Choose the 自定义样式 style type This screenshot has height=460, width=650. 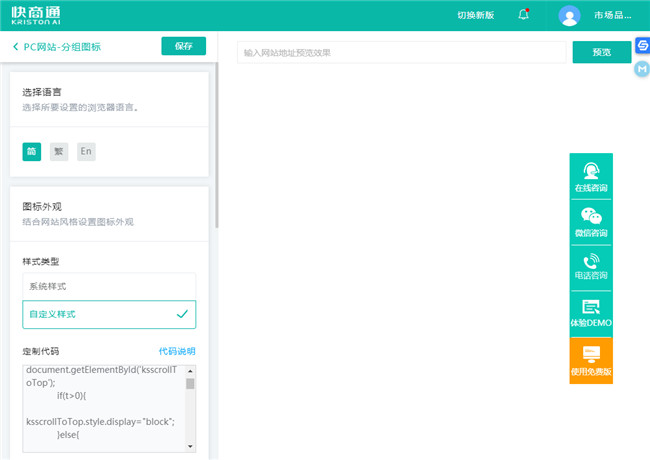[109, 314]
